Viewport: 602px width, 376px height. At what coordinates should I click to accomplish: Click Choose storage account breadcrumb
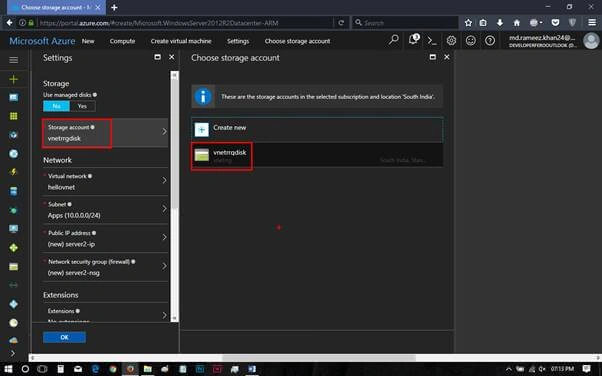pos(297,41)
